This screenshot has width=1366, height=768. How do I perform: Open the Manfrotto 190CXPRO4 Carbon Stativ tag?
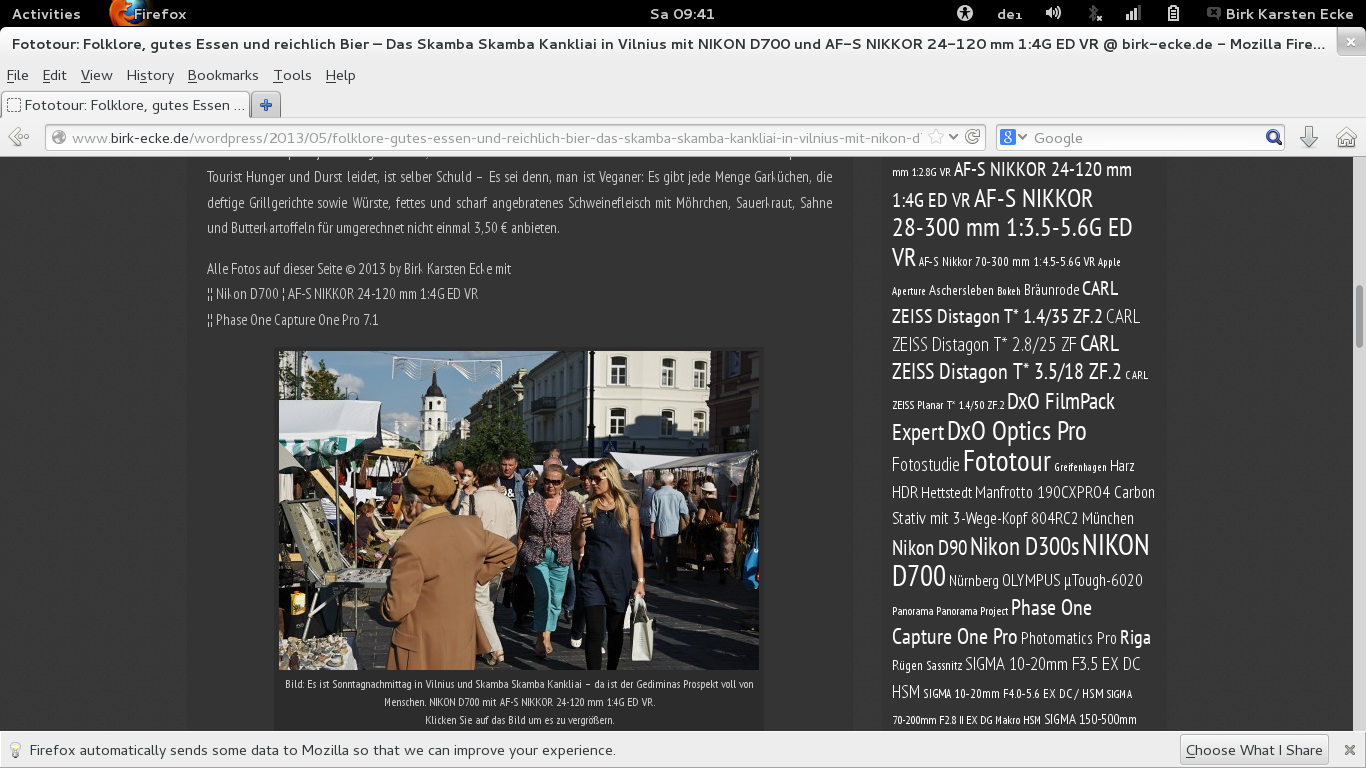tap(1023, 505)
